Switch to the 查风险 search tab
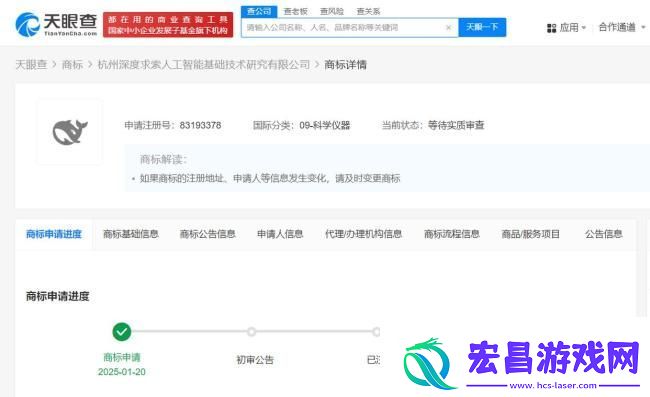Viewport: 650px width, 397px height. 332,11
